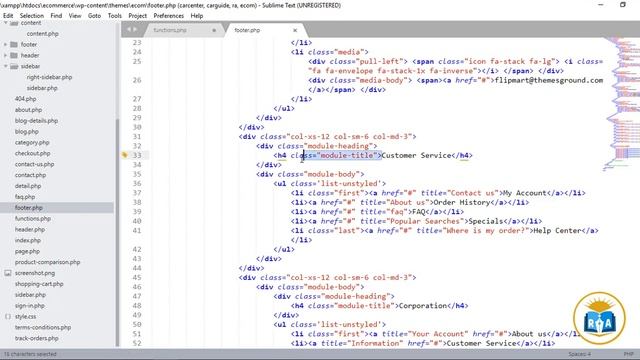Open detail.php file

28,186
